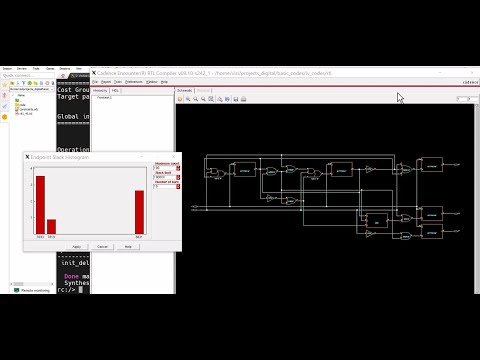480x360 pixels.
Task: Click the Quick connect field in MobaXterm
Action: coord(28,75)
